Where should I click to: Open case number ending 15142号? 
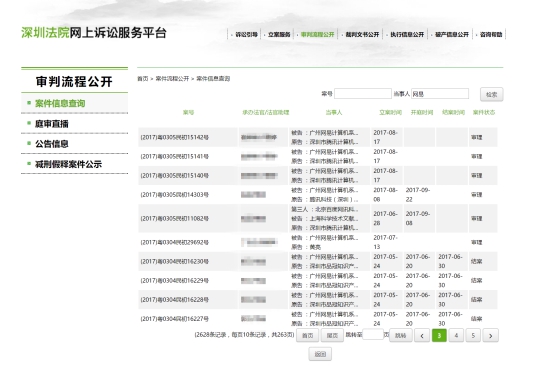175,137
